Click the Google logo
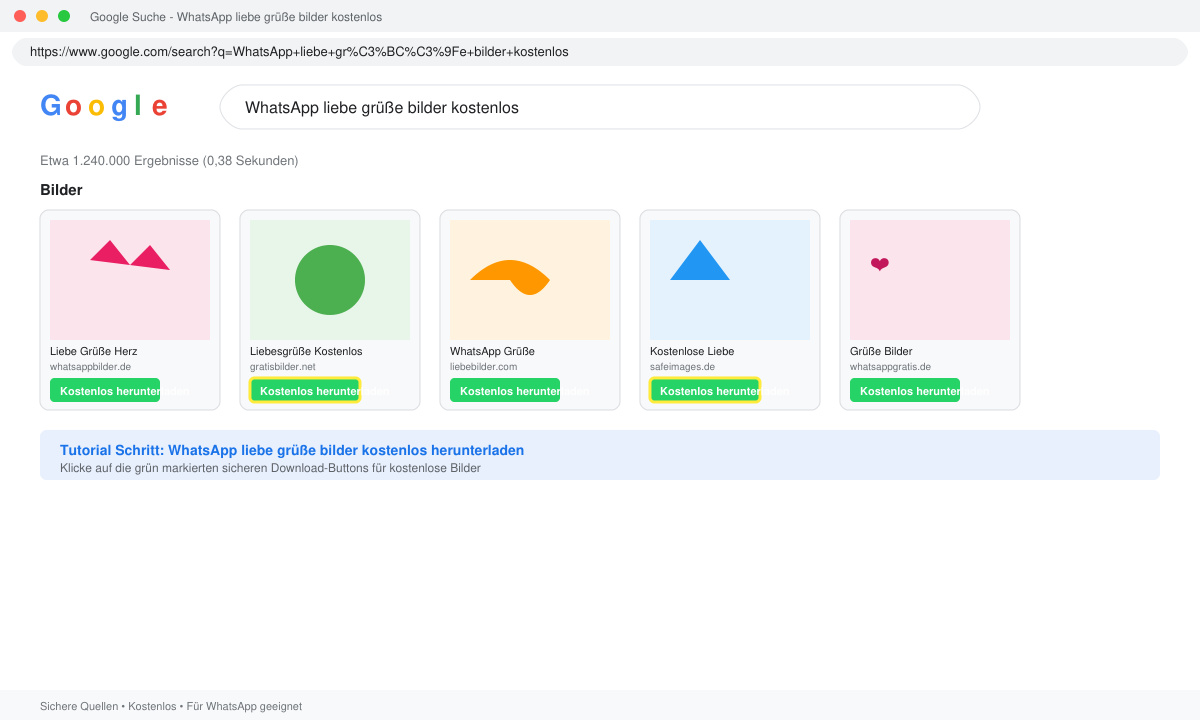1200x720 pixels. click(104, 107)
